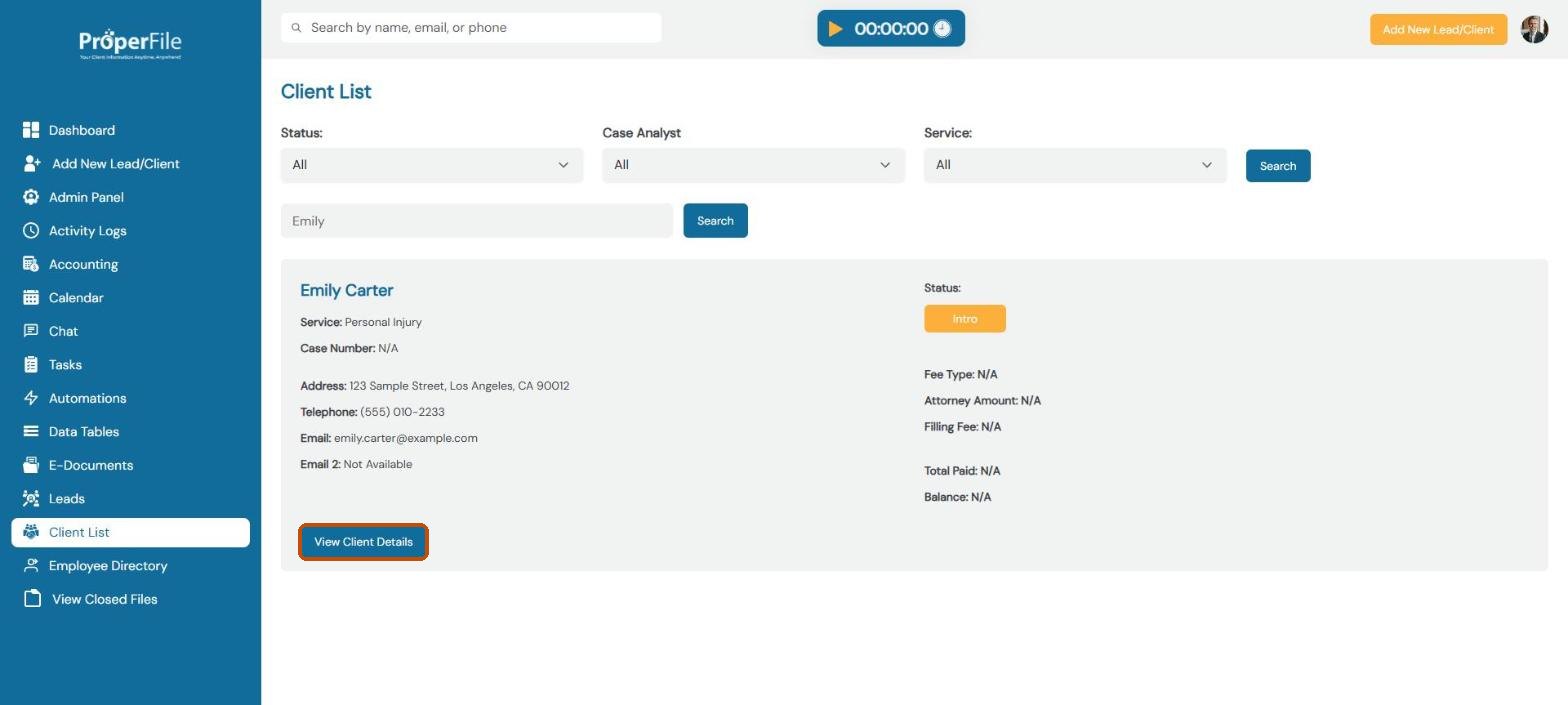Select Accounting in the sidebar
The image size is (1568, 705).
tap(83, 264)
